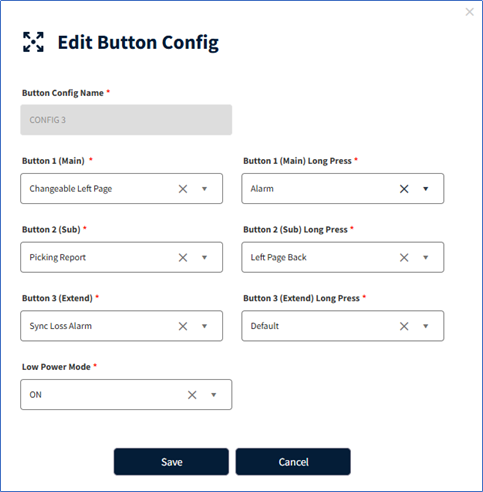Open the Low Power Mode dropdown arrow
483x492 pixels.
pos(214,395)
